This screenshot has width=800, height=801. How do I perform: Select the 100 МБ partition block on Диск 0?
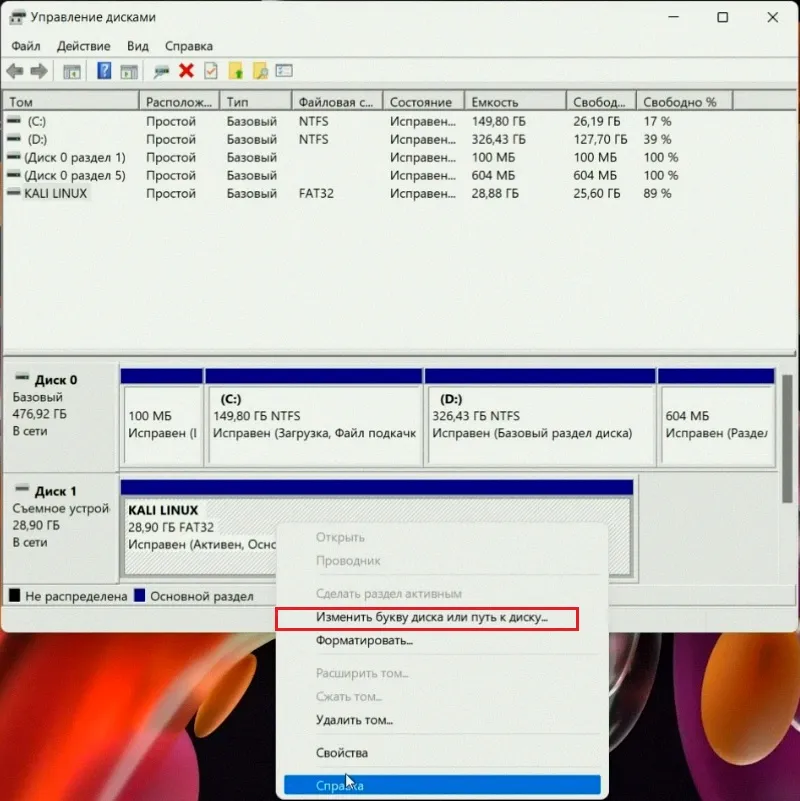click(x=162, y=417)
